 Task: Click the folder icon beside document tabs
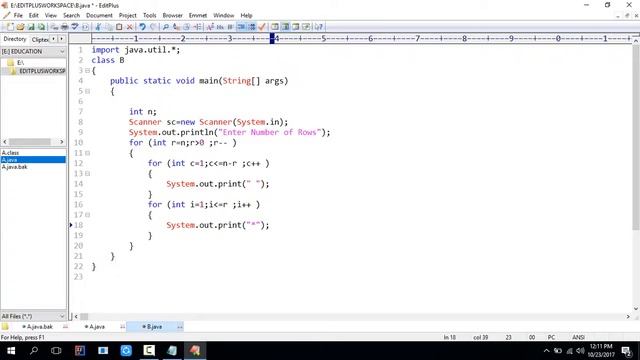tap(5, 327)
